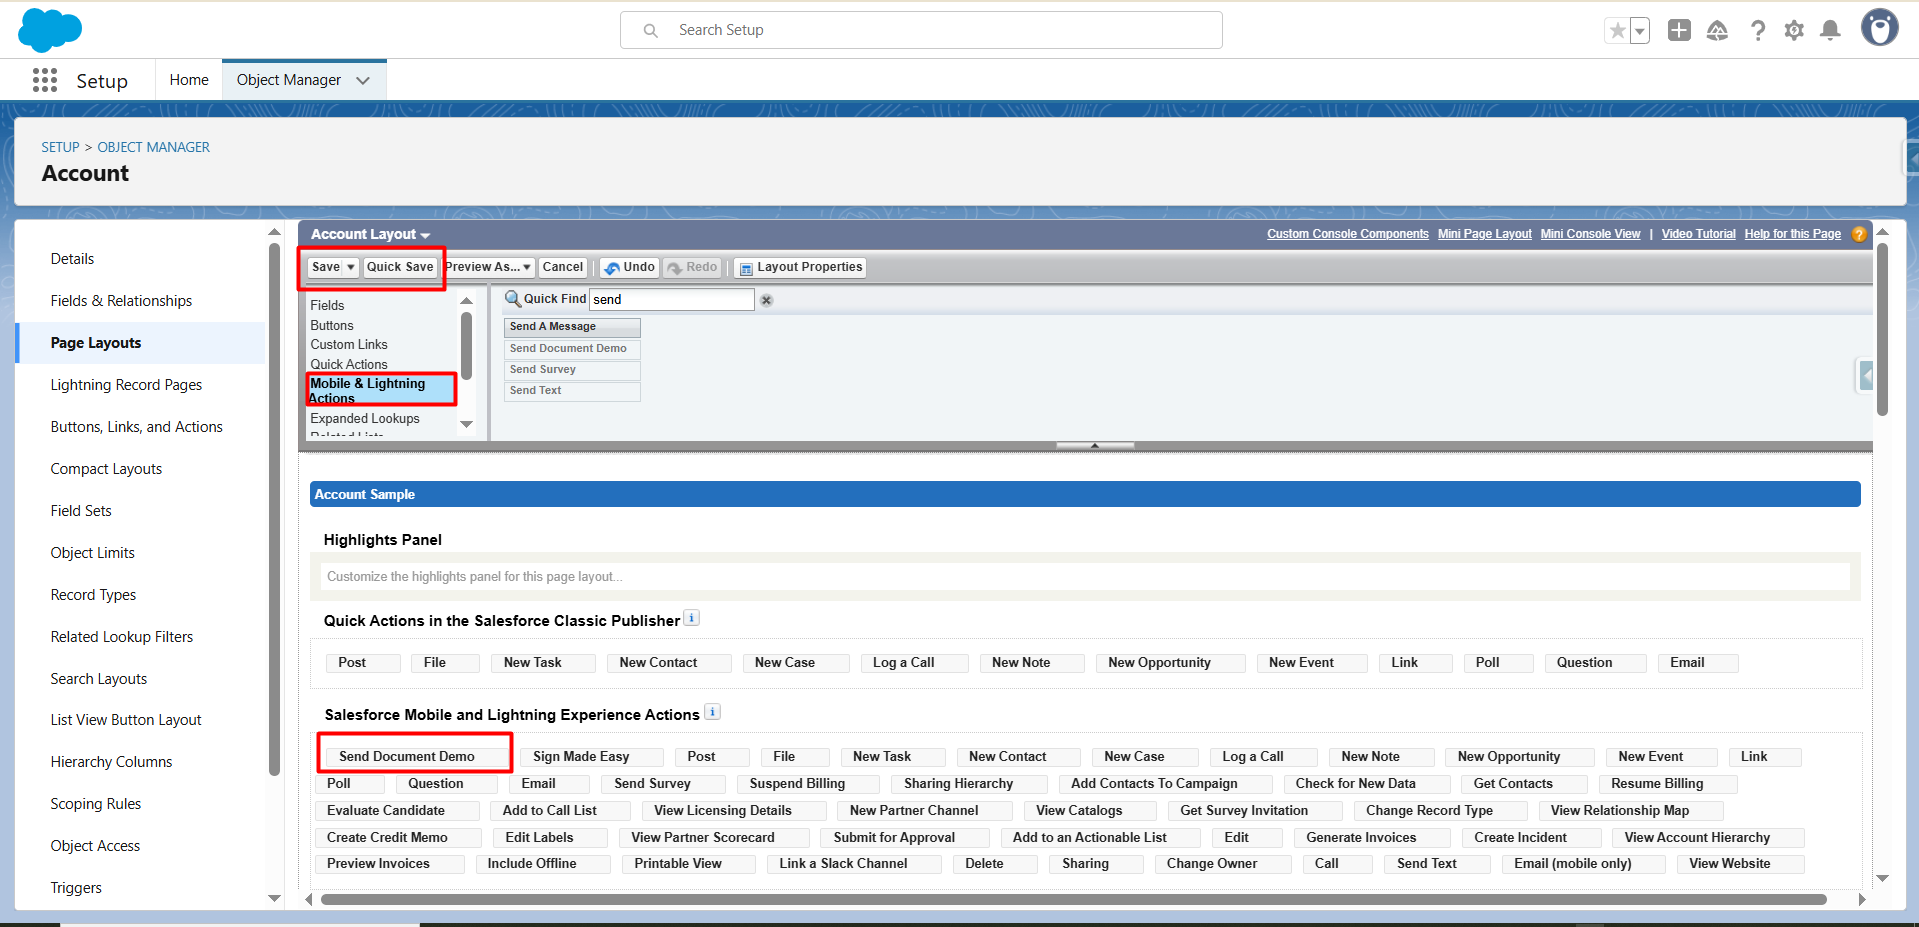Expand the Object Manager tab chevron

363,80
